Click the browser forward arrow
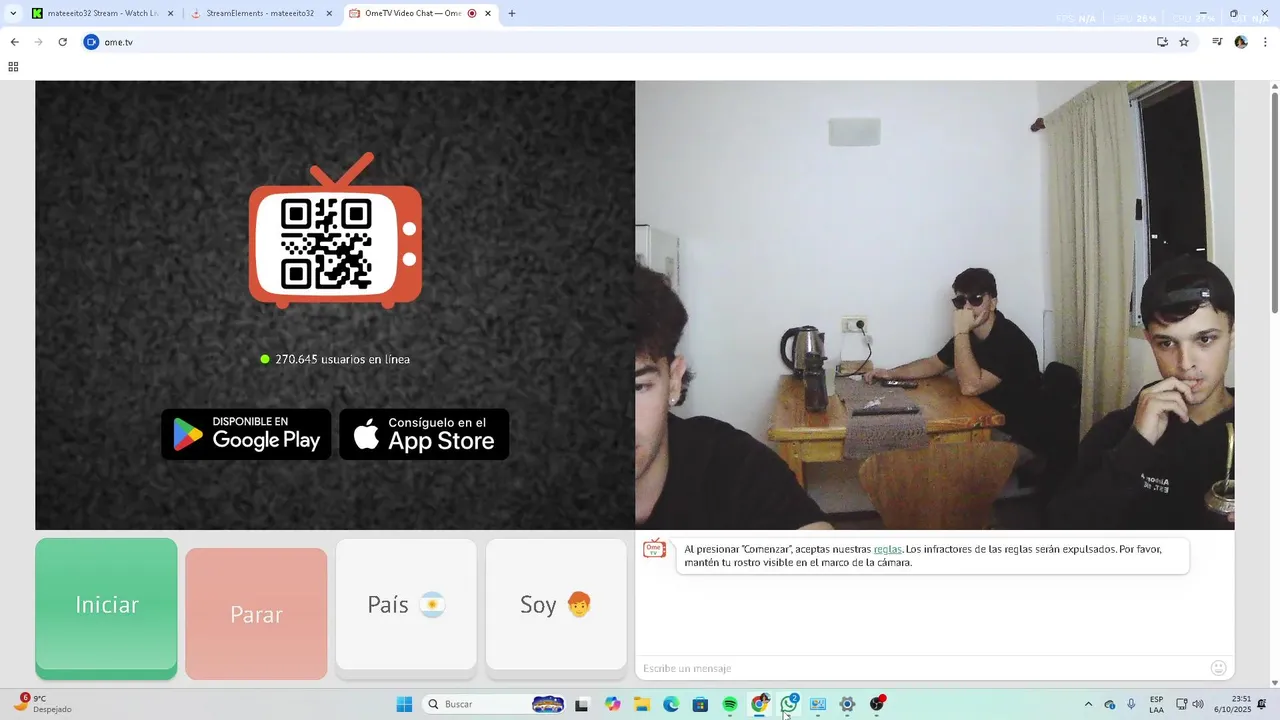Viewport: 1280px width, 720px height. point(38,42)
